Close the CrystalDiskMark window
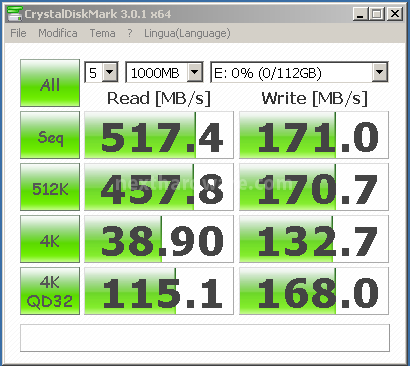The height and width of the screenshot is (366, 410). [x=395, y=14]
